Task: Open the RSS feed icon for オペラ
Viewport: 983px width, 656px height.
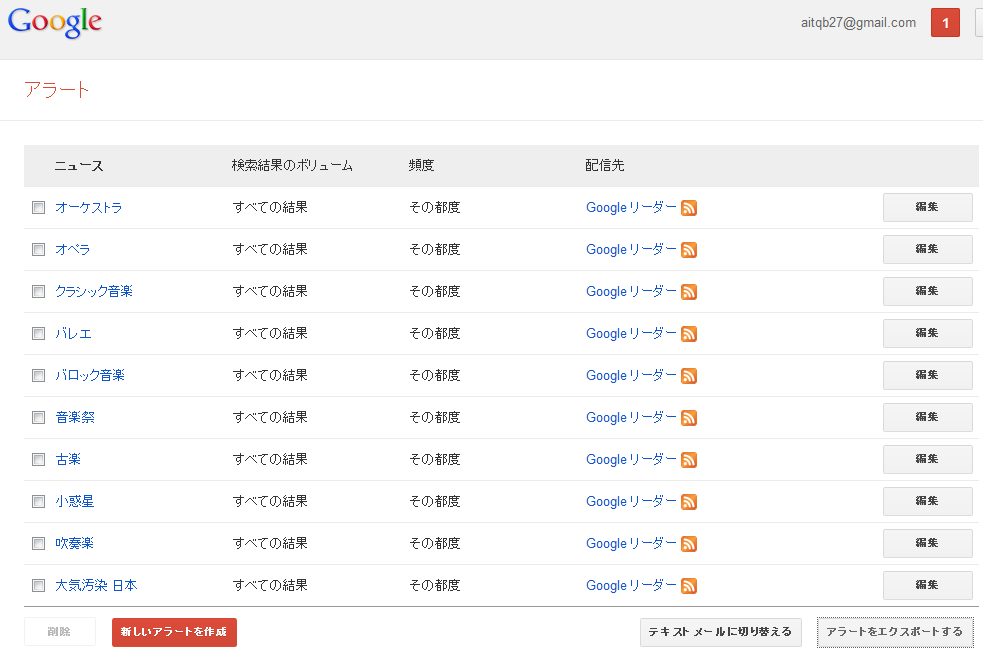Action: pos(689,250)
